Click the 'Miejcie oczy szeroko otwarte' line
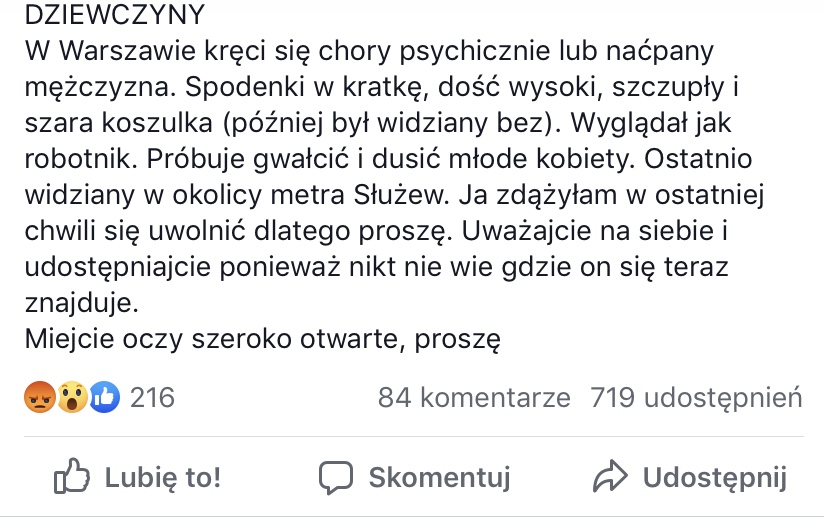 [x=263, y=339]
